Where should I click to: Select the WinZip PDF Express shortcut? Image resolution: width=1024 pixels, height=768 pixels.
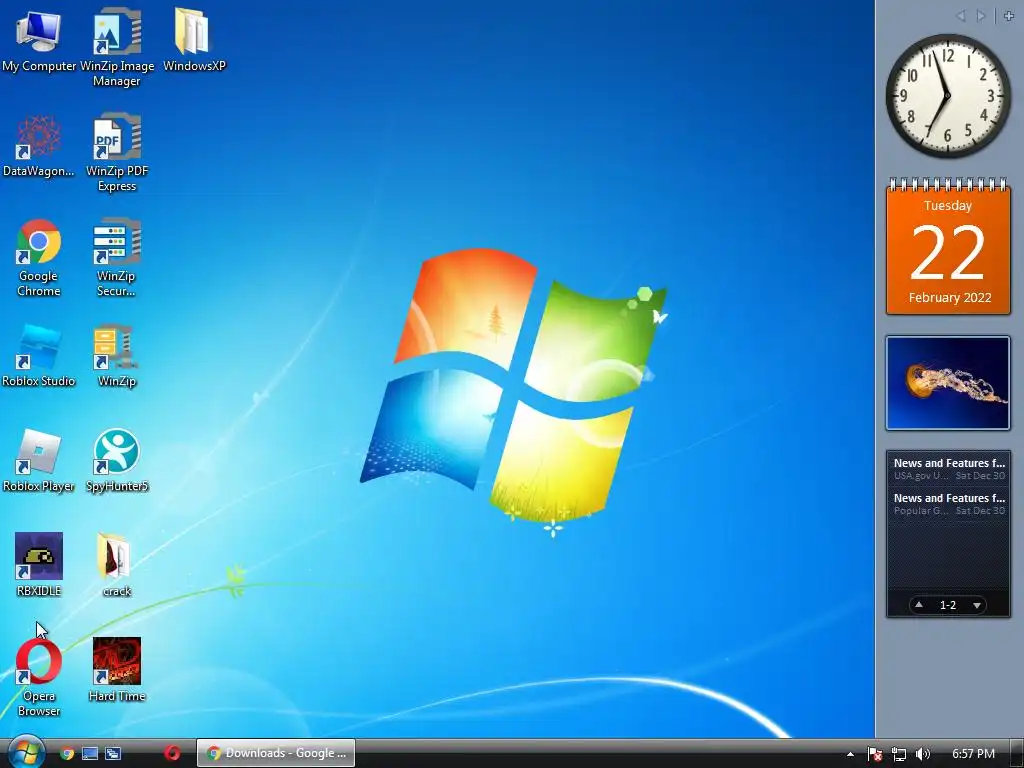coord(117,152)
